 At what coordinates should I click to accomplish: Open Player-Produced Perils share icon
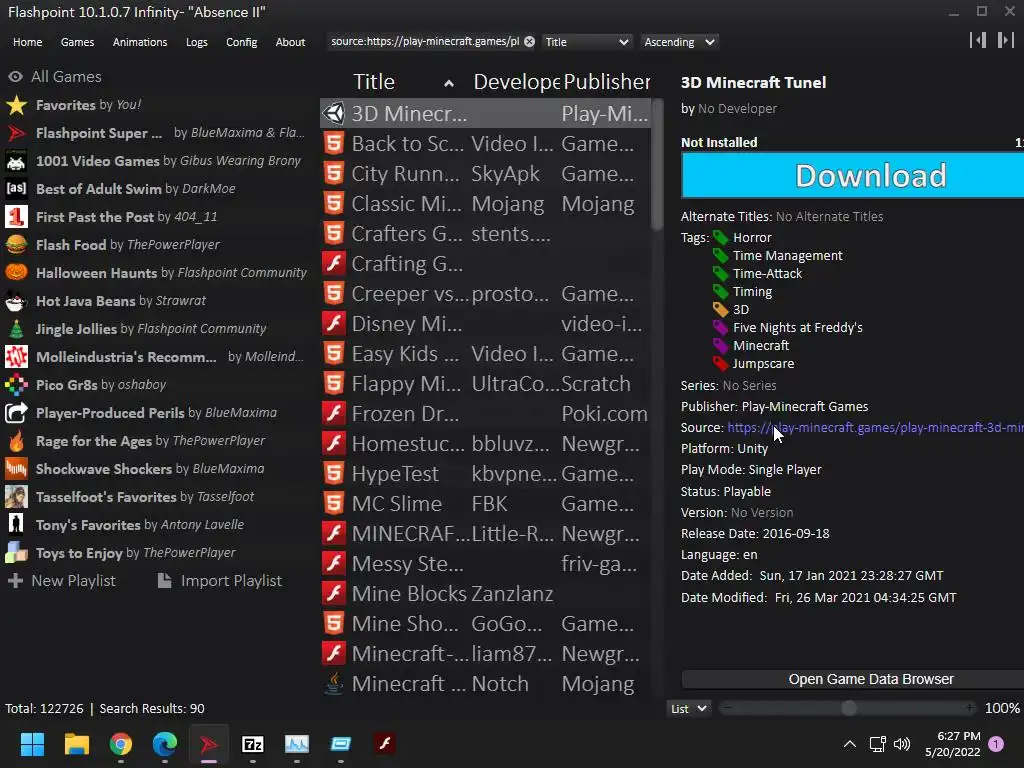[x=16, y=413]
